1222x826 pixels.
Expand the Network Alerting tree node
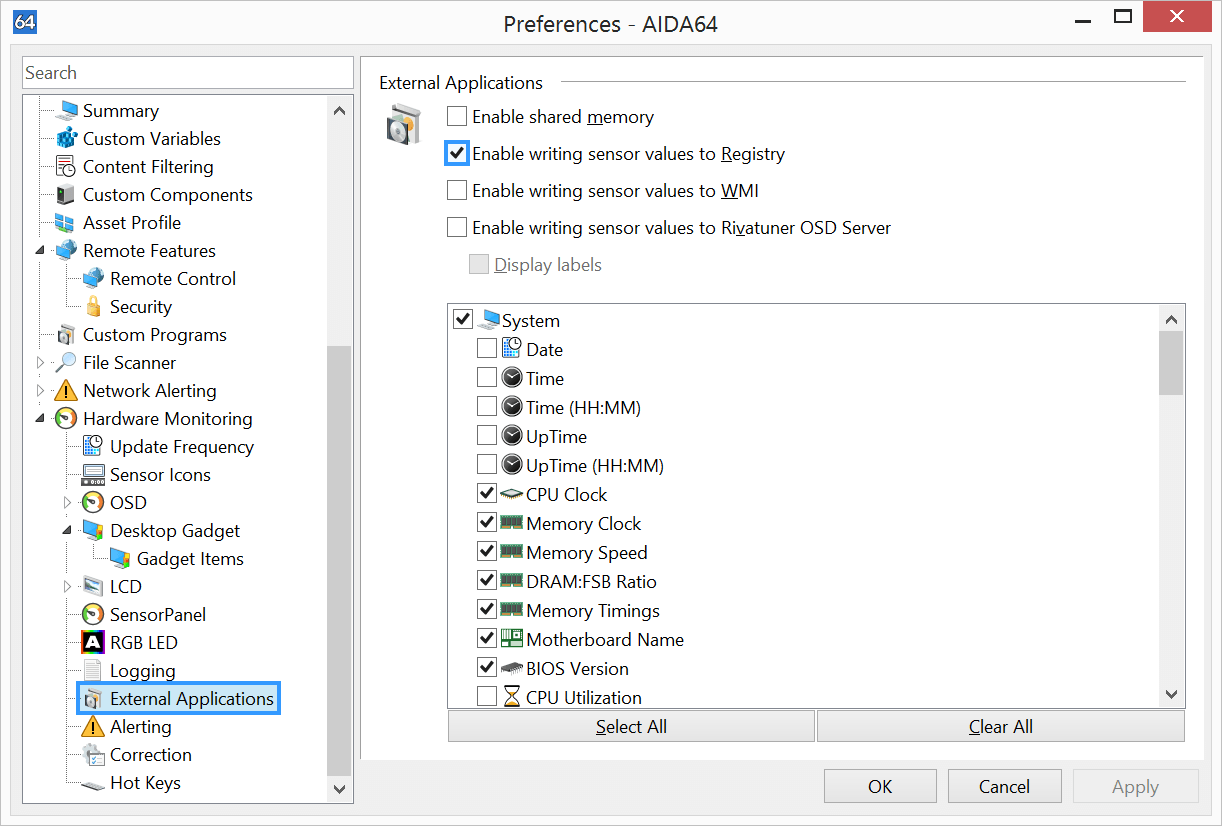click(41, 391)
